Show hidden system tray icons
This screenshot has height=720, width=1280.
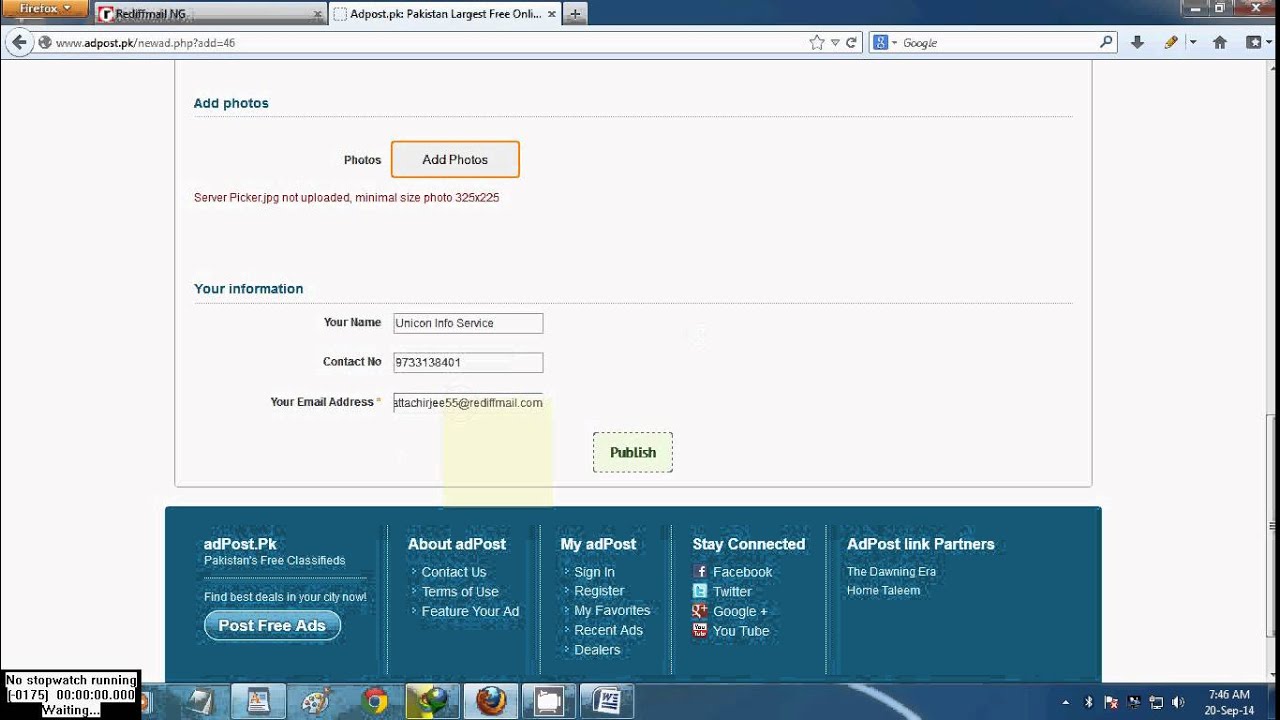click(x=1066, y=702)
